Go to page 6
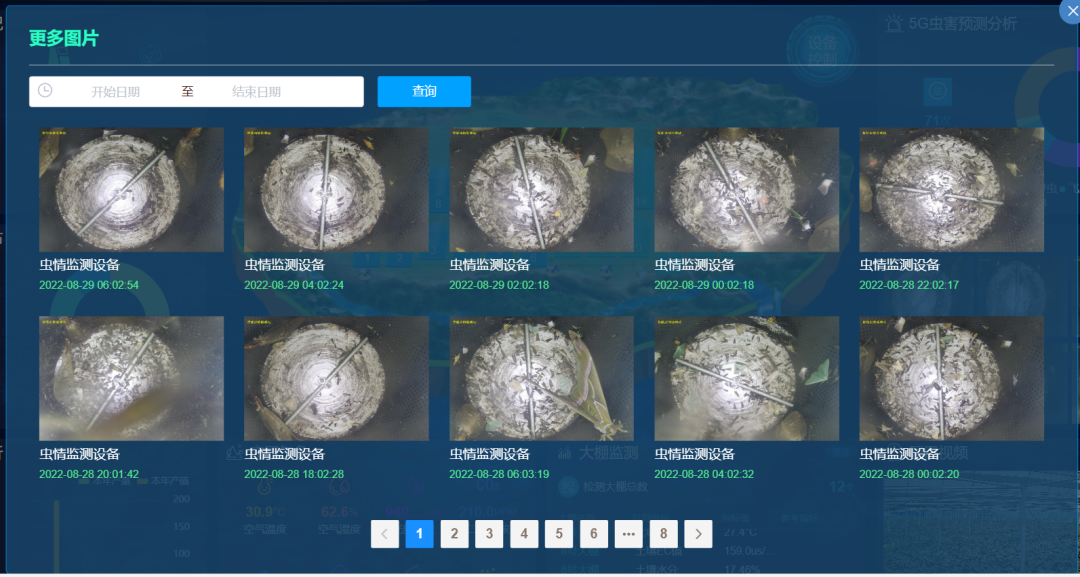1080x577 pixels. (x=594, y=534)
